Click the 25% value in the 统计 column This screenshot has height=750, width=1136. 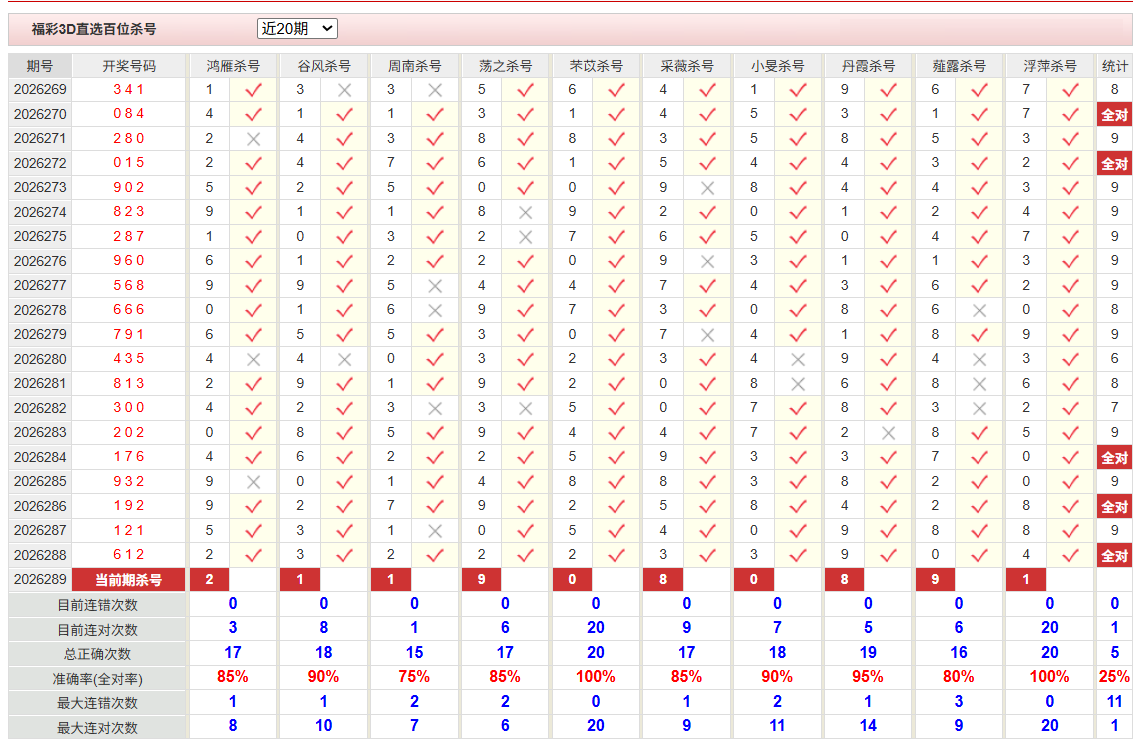(1114, 677)
